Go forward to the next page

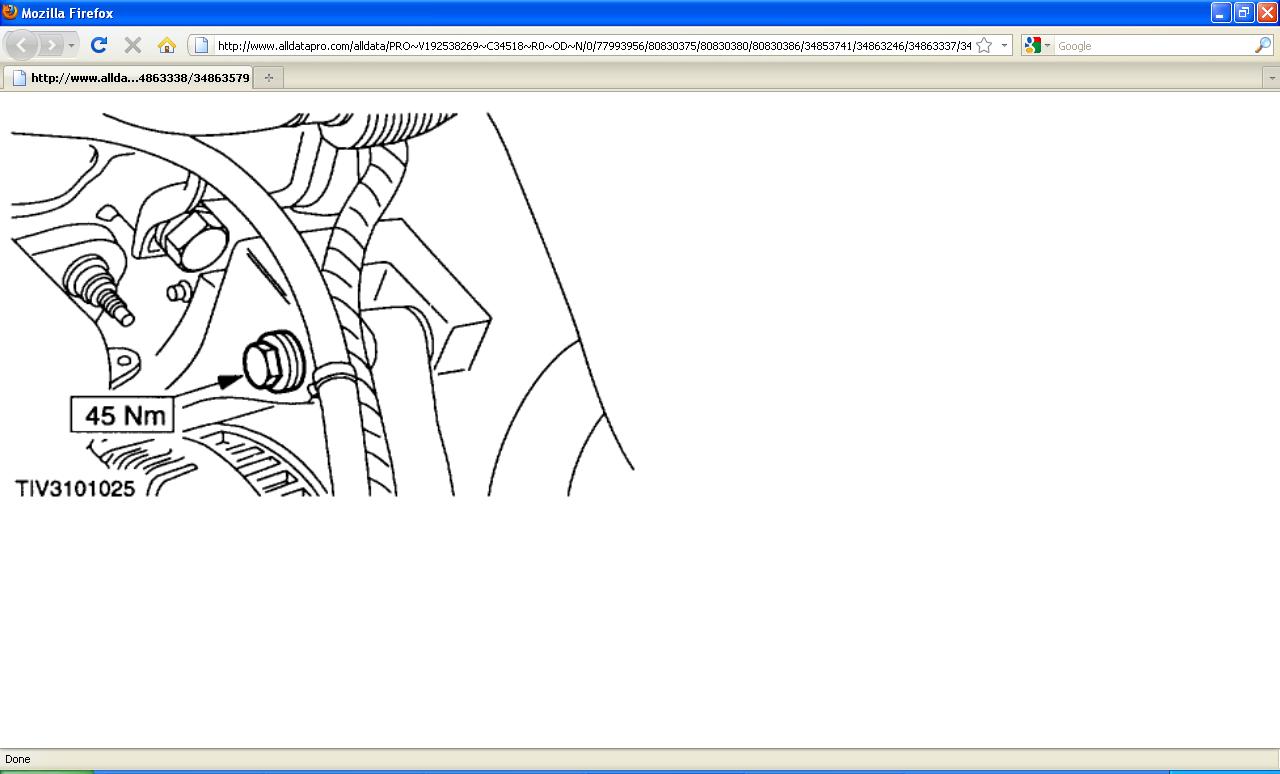(x=51, y=45)
